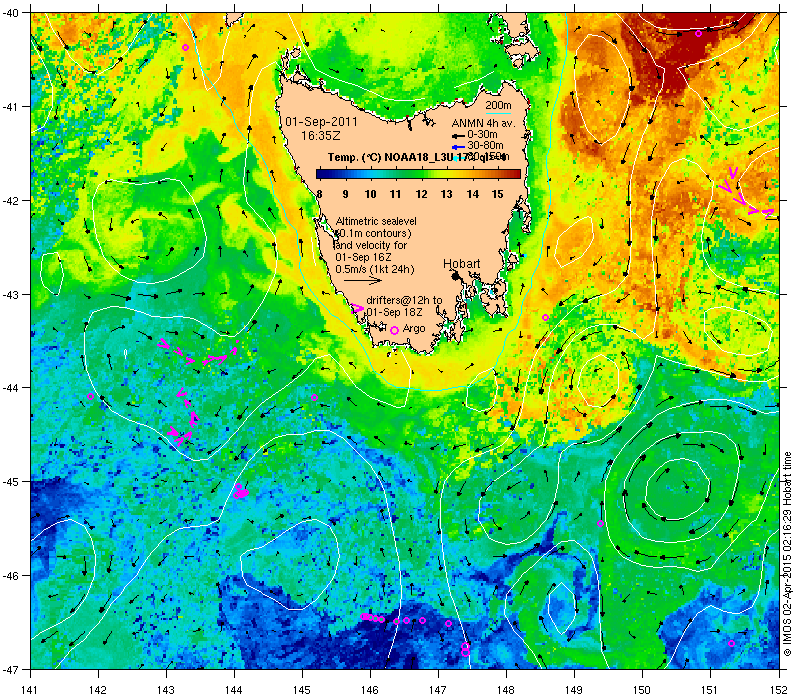Click the Argo legend label

pos(414,329)
